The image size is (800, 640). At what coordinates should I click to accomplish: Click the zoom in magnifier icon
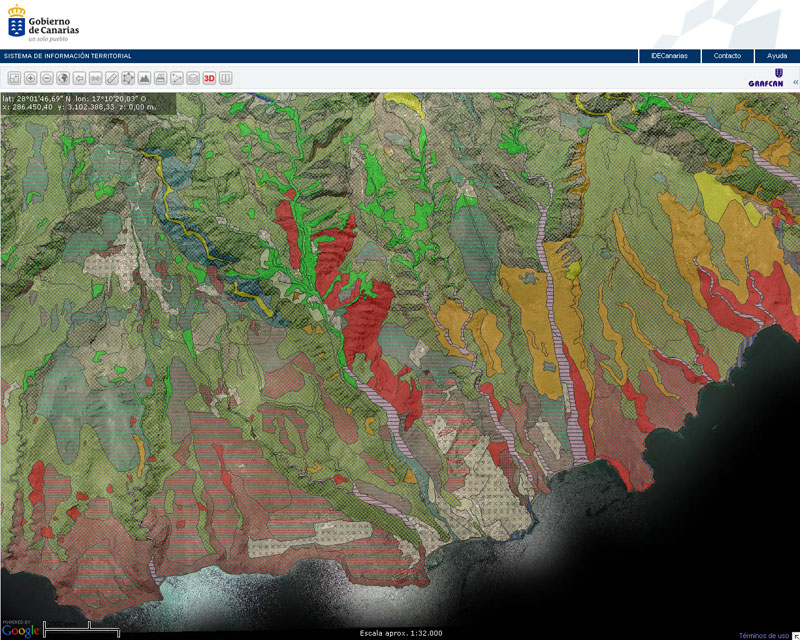click(x=30, y=78)
